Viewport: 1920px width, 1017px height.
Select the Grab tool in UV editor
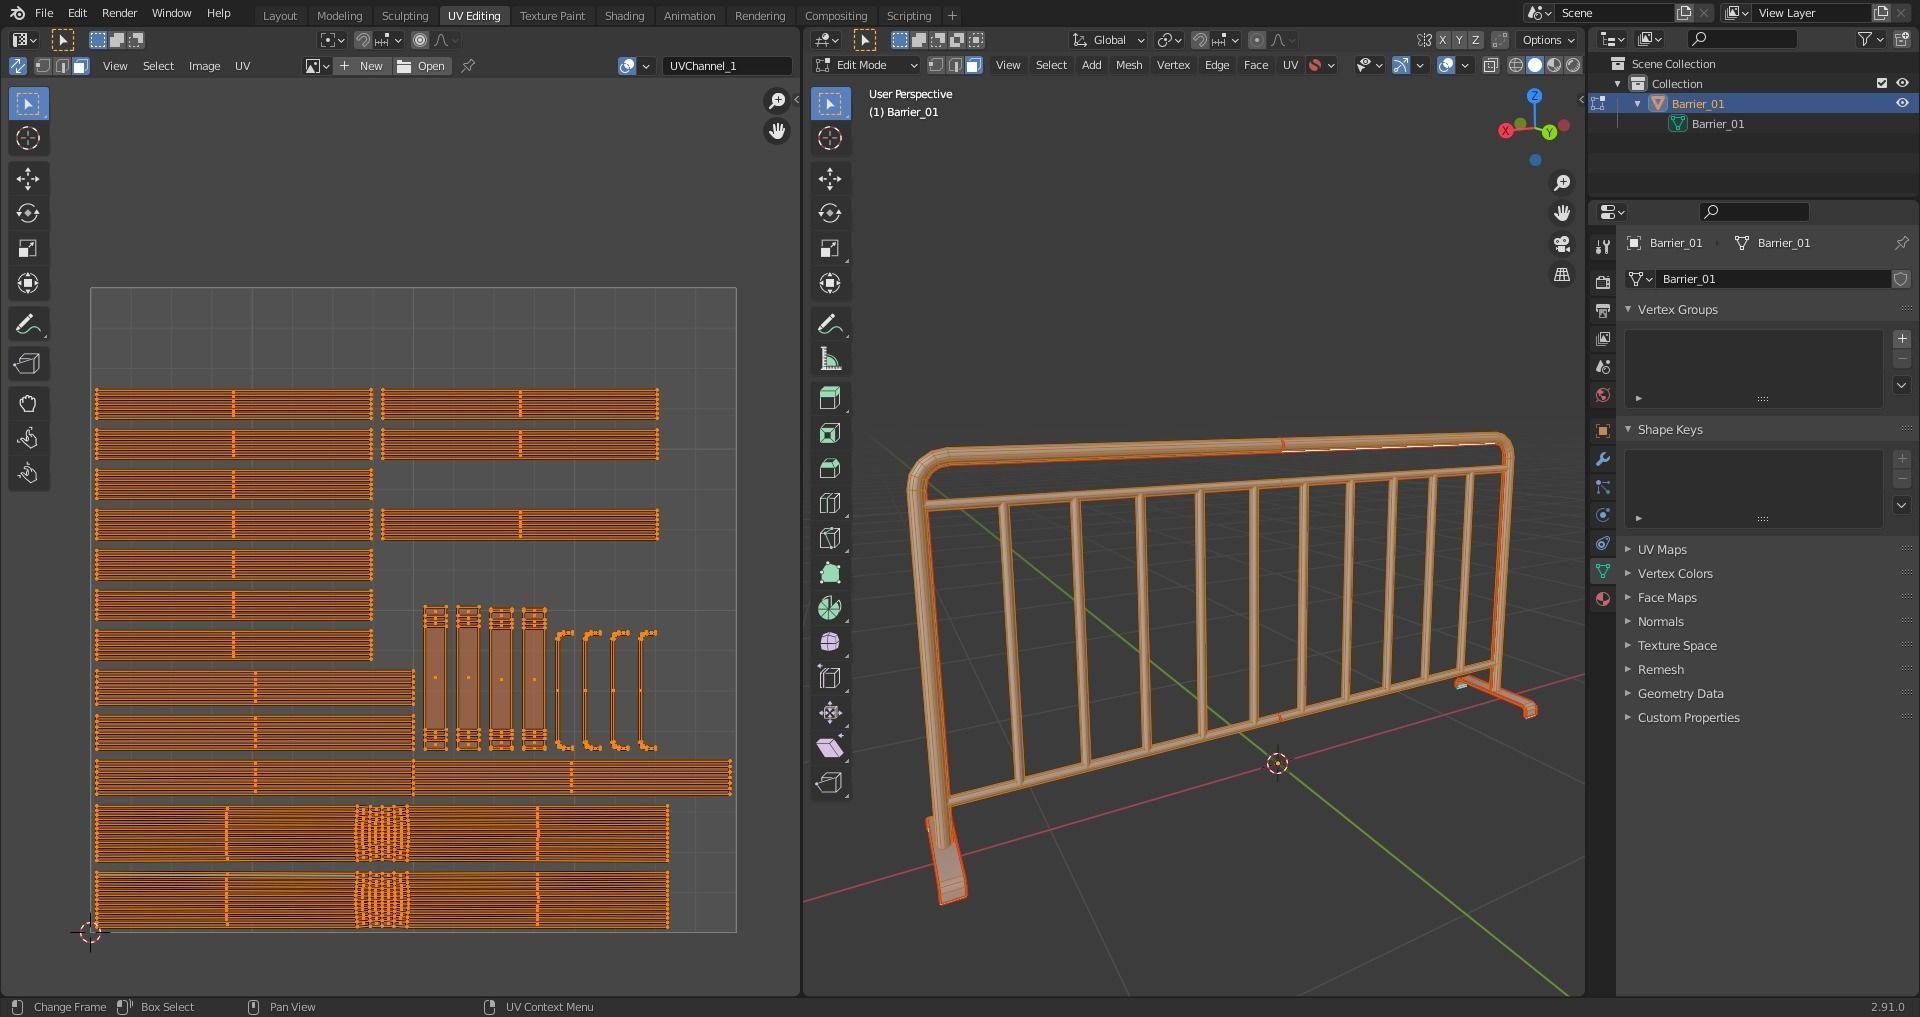pos(28,404)
